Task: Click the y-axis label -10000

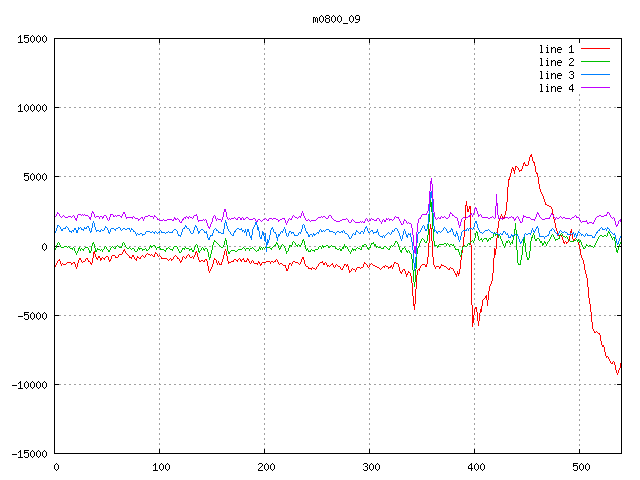Action: pos(28,385)
